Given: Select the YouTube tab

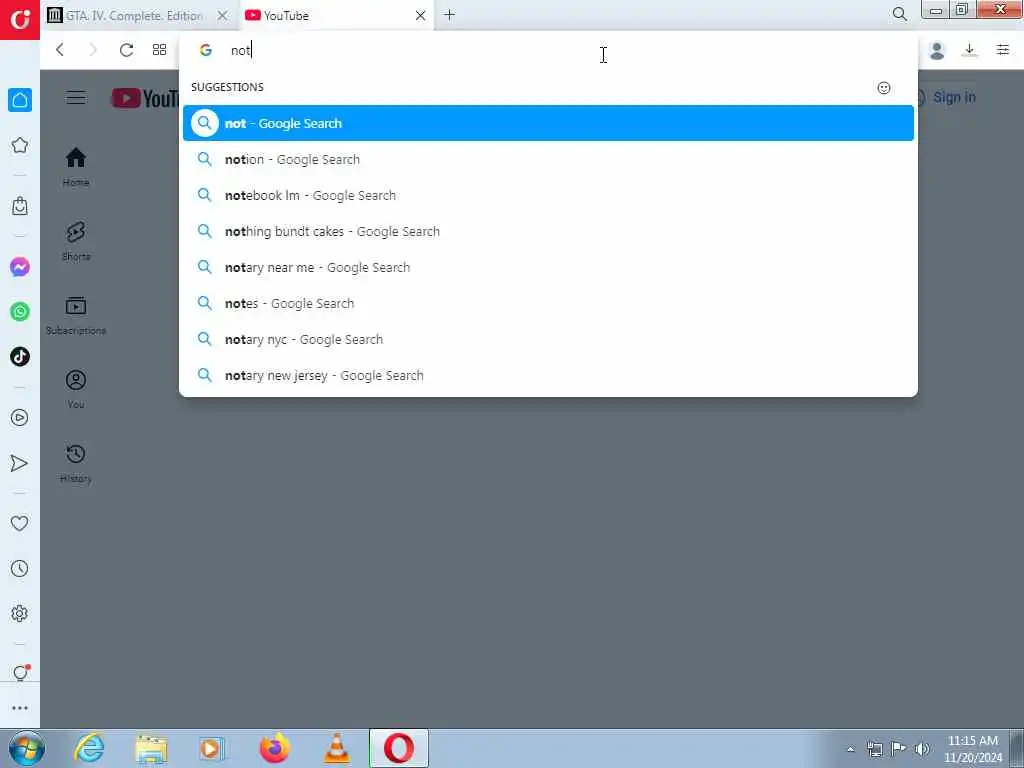Looking at the screenshot, I should click(325, 15).
